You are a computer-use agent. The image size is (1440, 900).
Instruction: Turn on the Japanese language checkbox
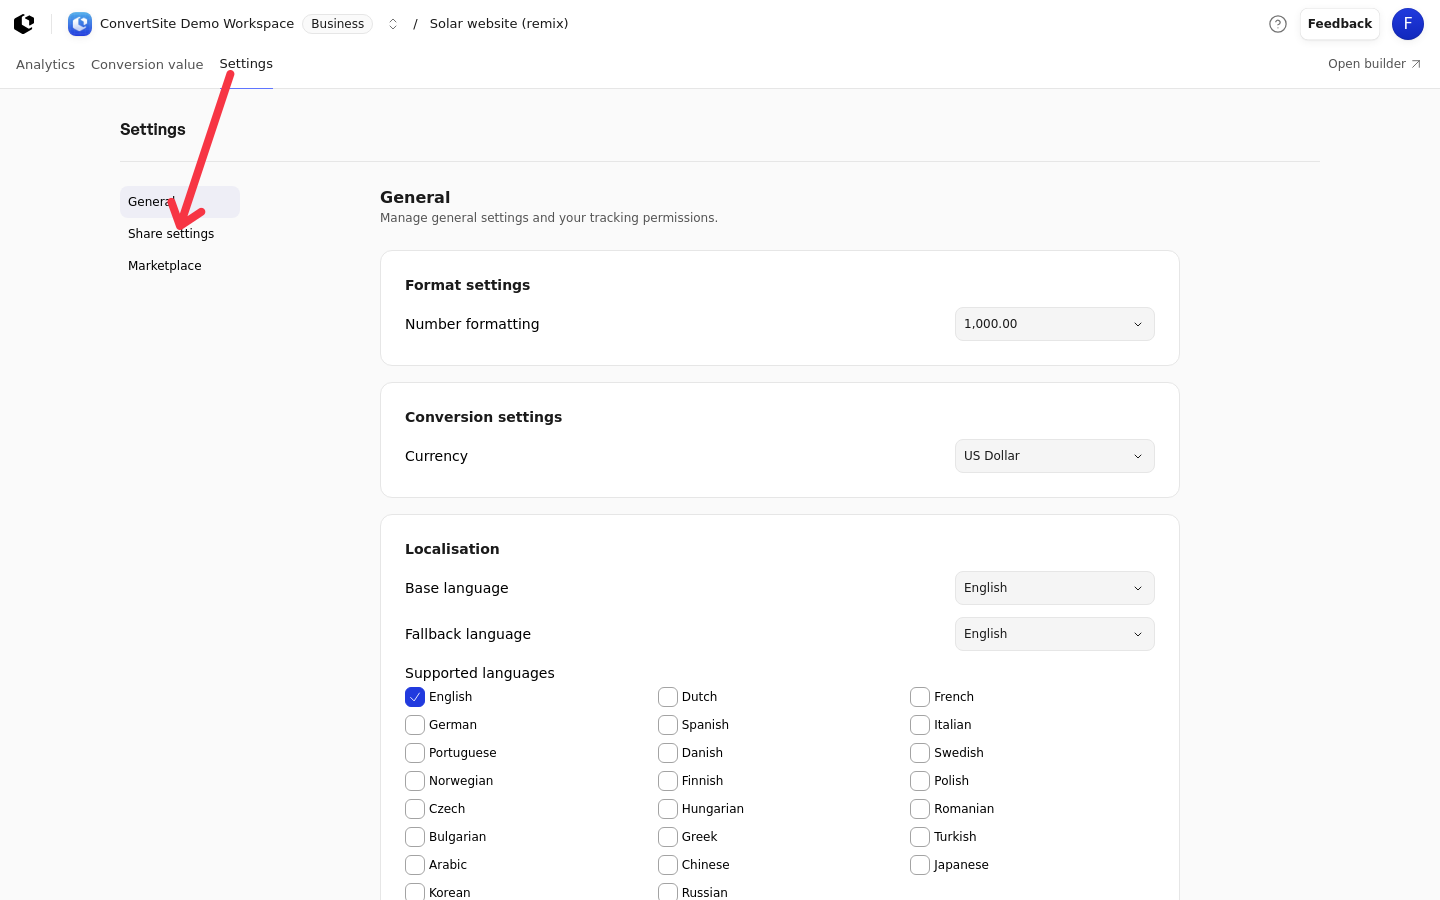coord(920,865)
